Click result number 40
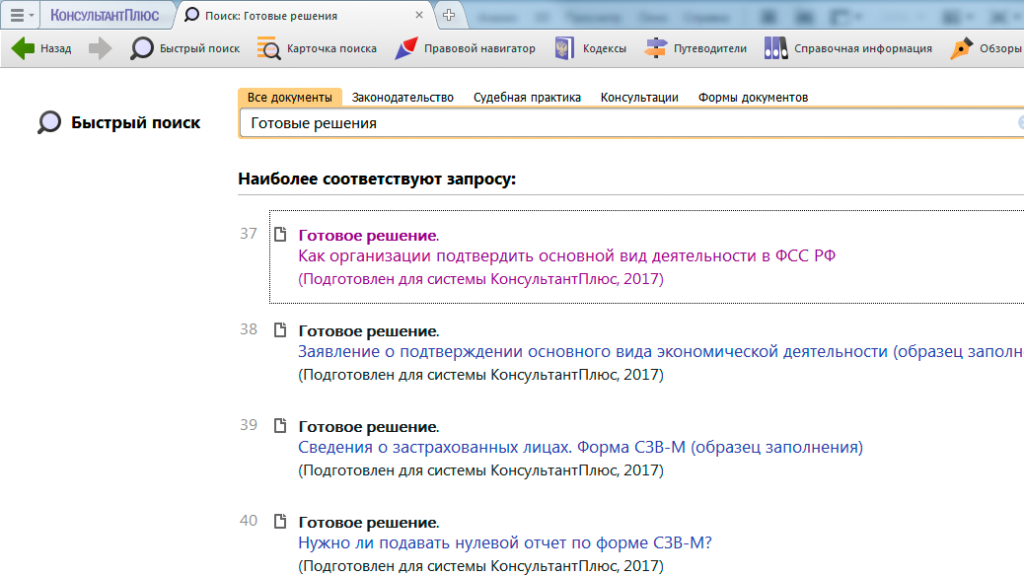1024x576 pixels. (x=248, y=520)
